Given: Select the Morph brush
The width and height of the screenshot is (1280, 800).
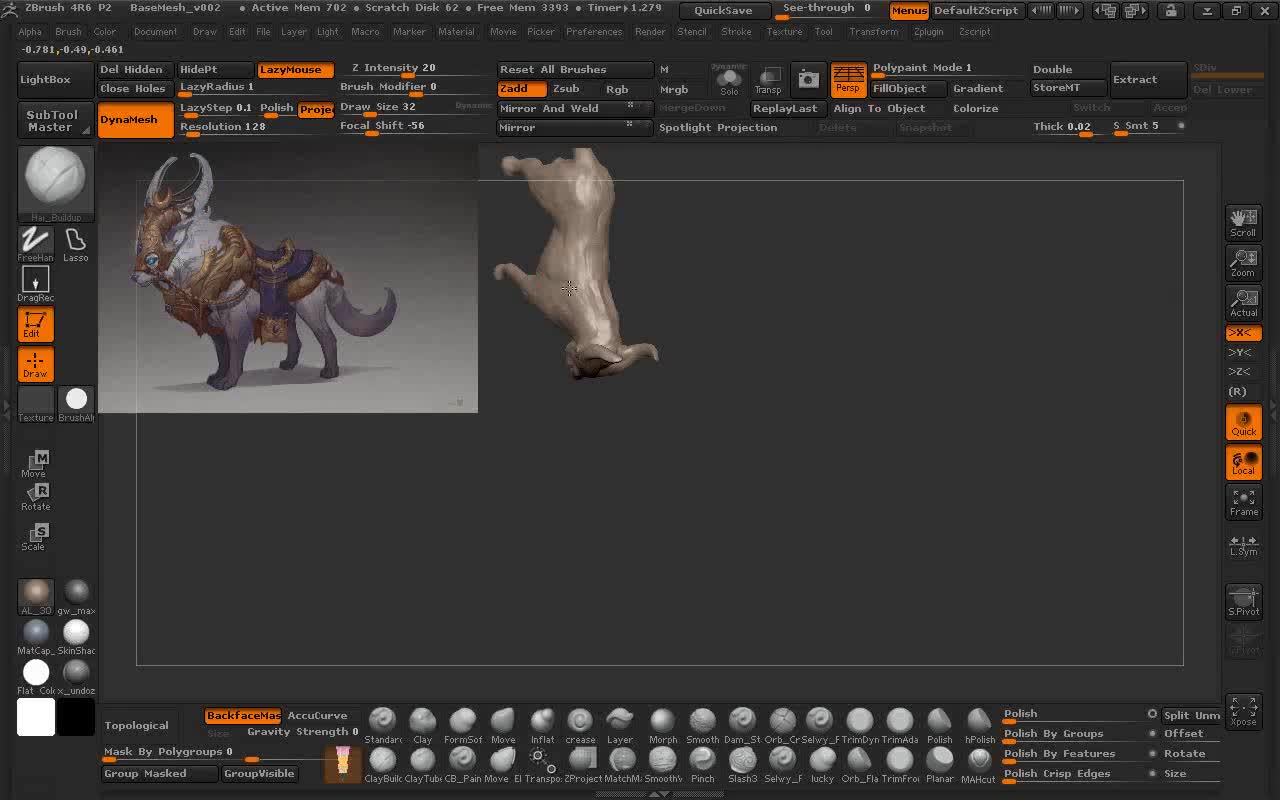Looking at the screenshot, I should (x=662, y=726).
